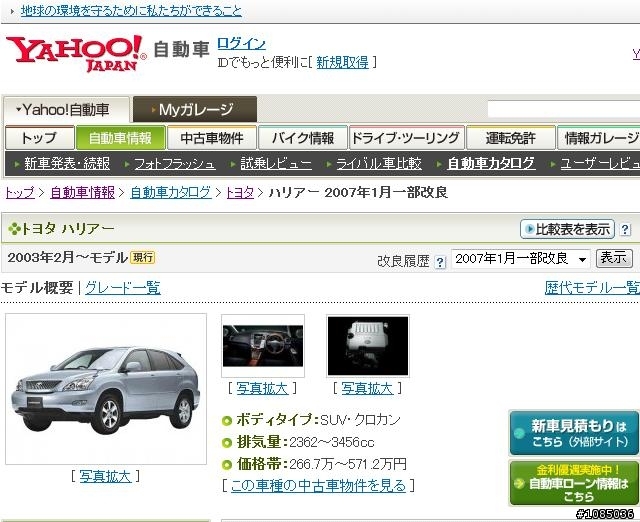Click 自動車カタログ in the breadcrumb
Image resolution: width=640 pixels, height=522 pixels.
coord(171,192)
